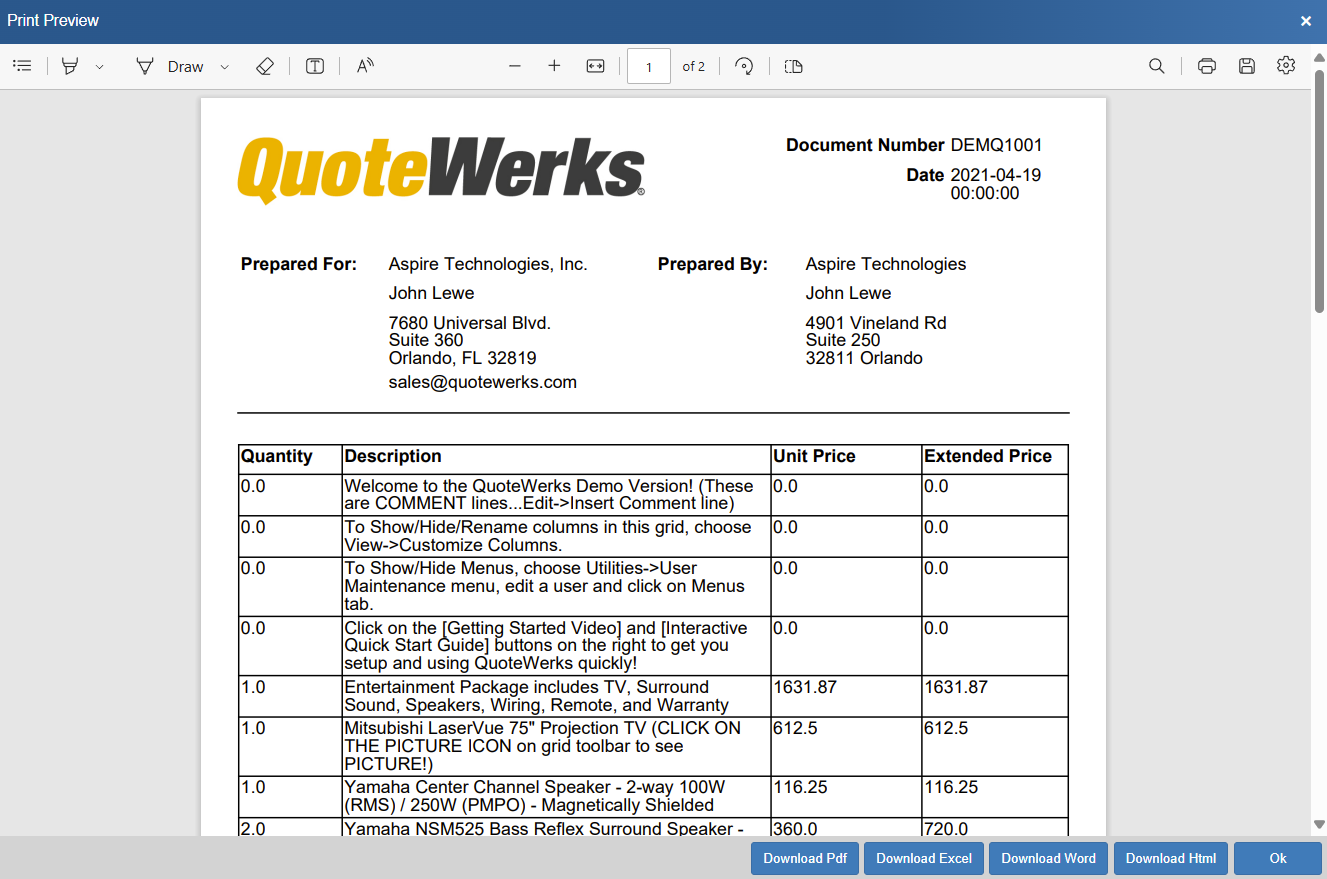Click the Download Excel button
The image size is (1327, 879).
click(x=924, y=858)
